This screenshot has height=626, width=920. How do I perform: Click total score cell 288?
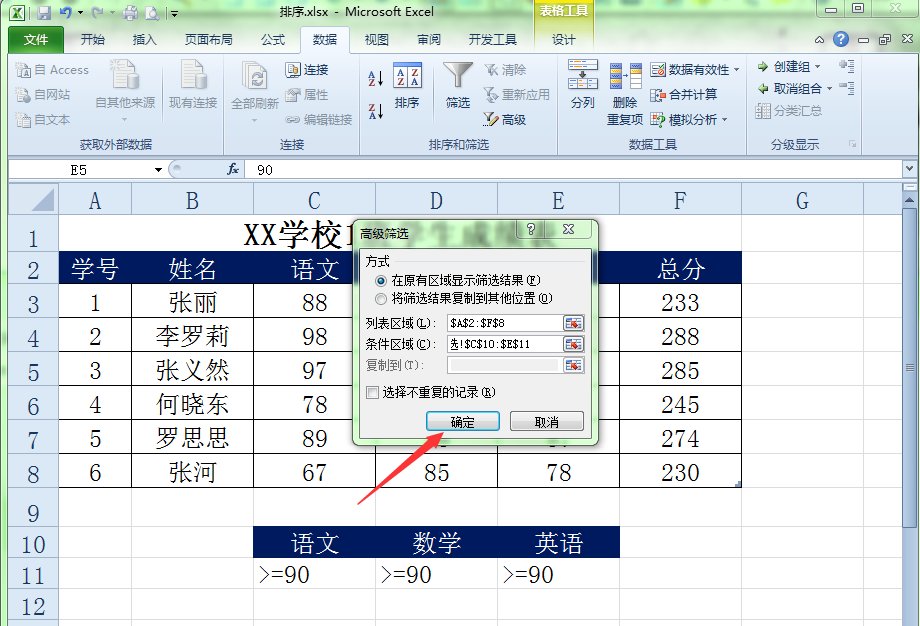pos(681,336)
